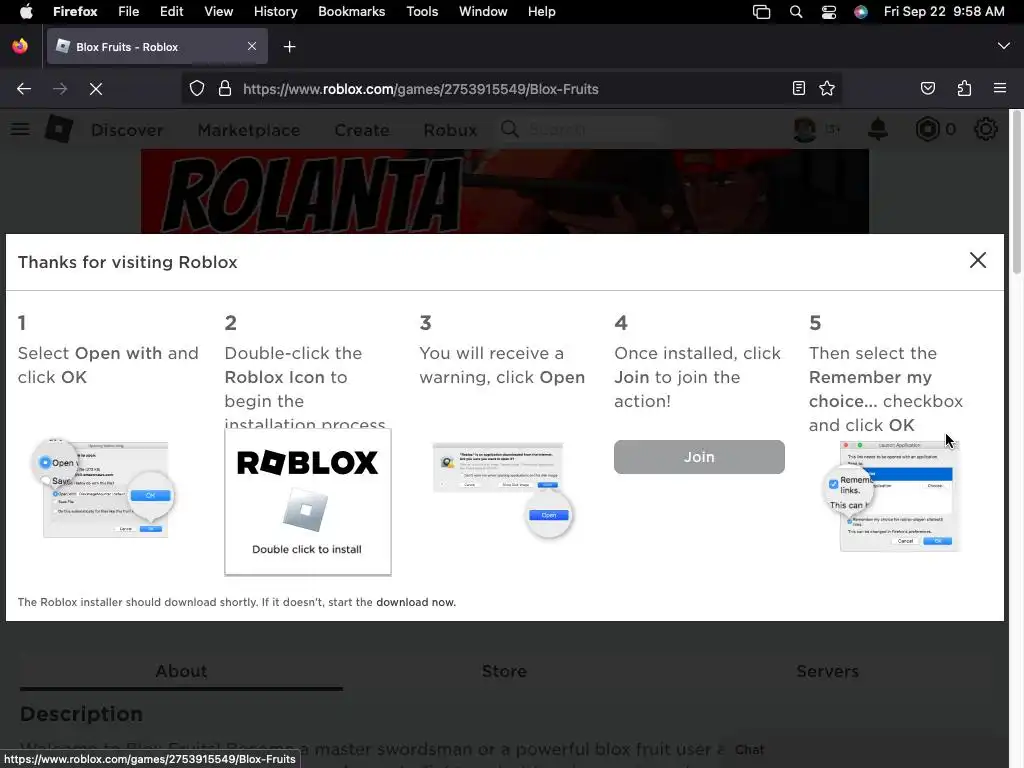Stop loading the page
1024x768 pixels.
(96, 89)
